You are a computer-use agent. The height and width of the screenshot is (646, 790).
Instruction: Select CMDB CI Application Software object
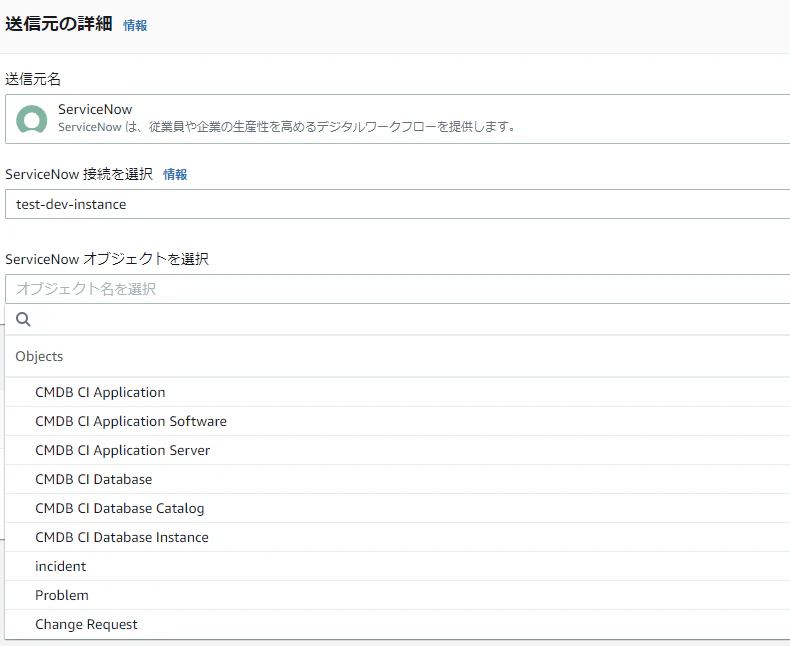point(398,421)
